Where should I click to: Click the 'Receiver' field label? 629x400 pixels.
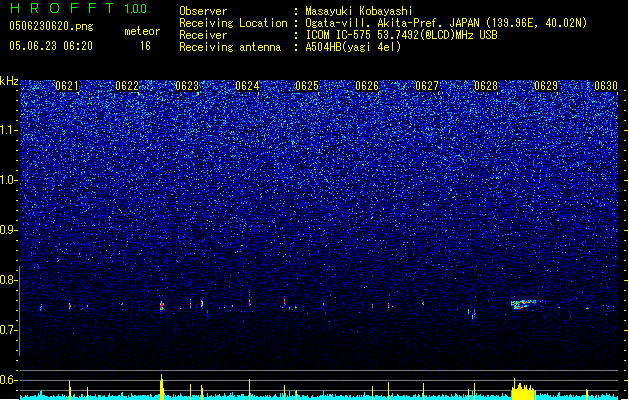point(203,35)
